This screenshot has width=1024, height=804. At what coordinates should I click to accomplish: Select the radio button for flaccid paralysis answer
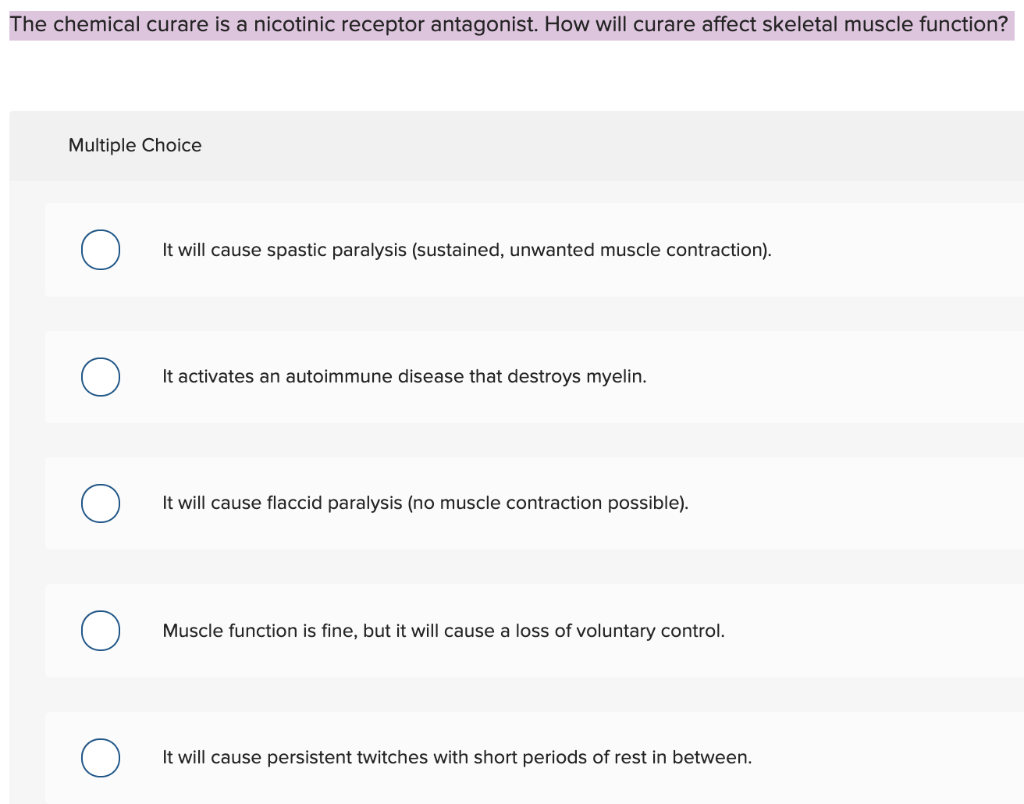point(100,503)
